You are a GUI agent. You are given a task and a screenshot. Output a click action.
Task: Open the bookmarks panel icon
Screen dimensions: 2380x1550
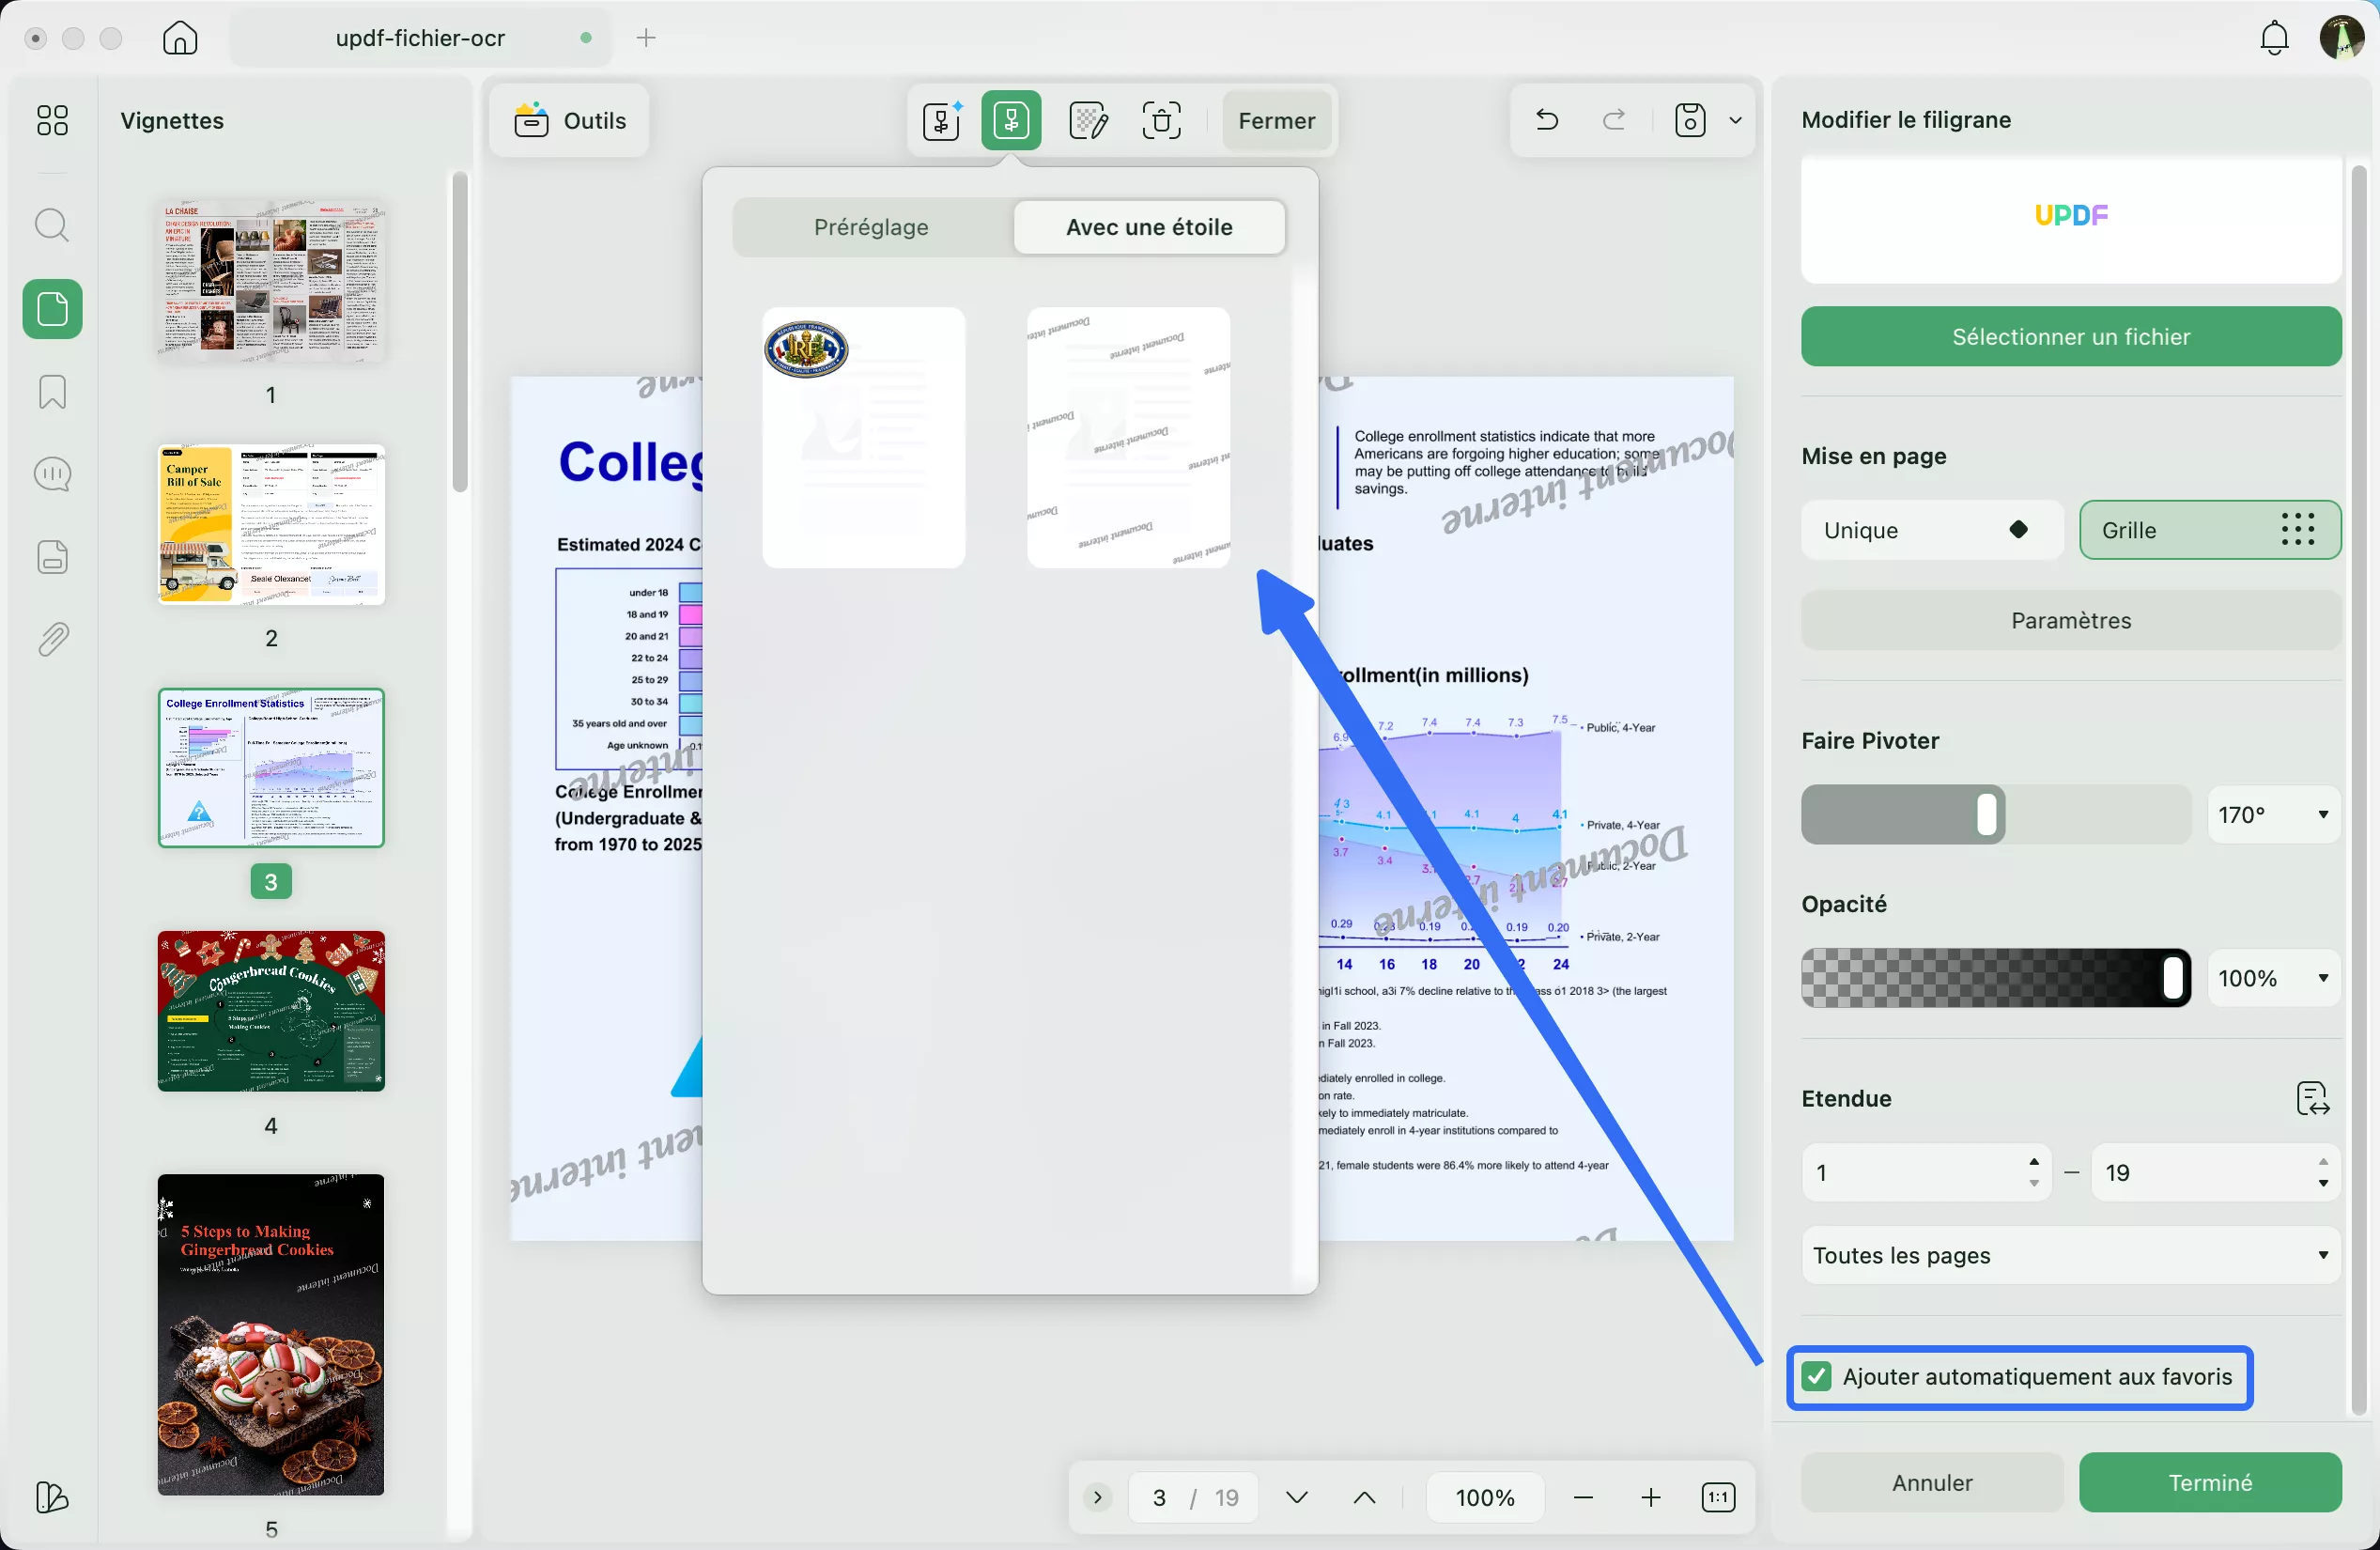tap(52, 391)
